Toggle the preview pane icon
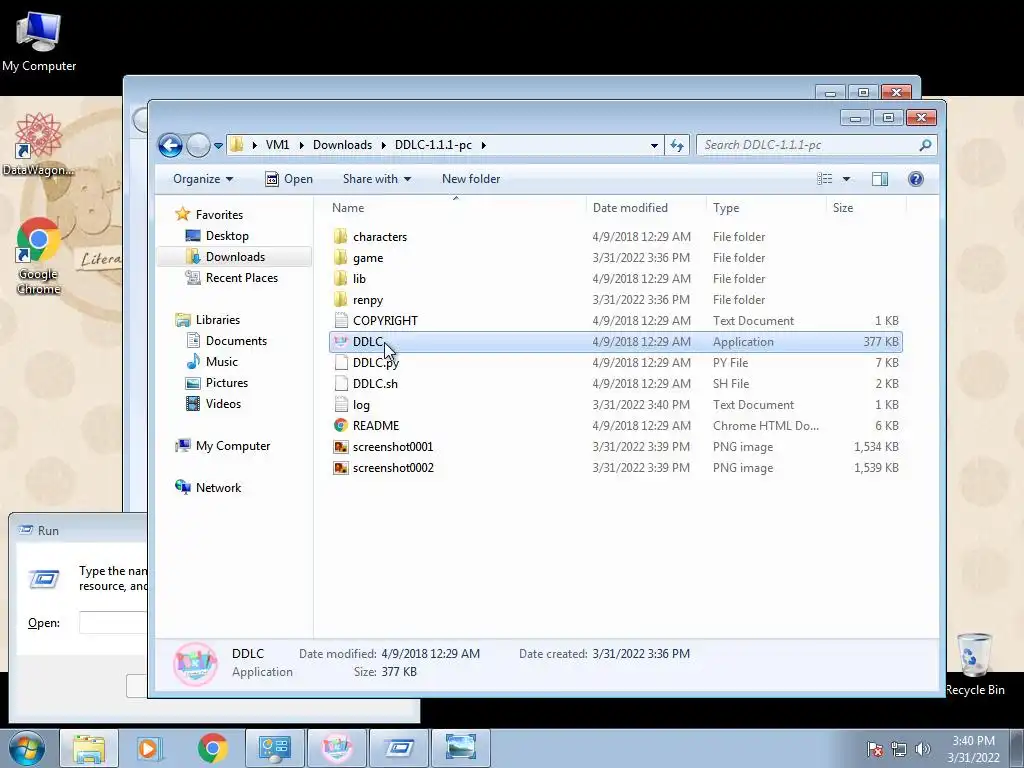 [x=880, y=179]
